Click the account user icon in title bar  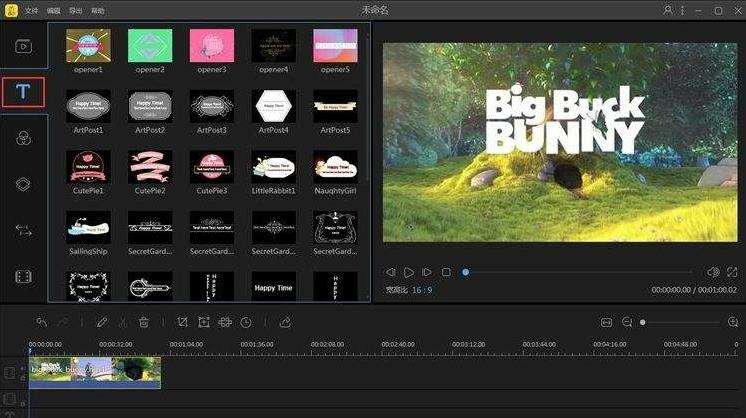pyautogui.click(x=668, y=10)
